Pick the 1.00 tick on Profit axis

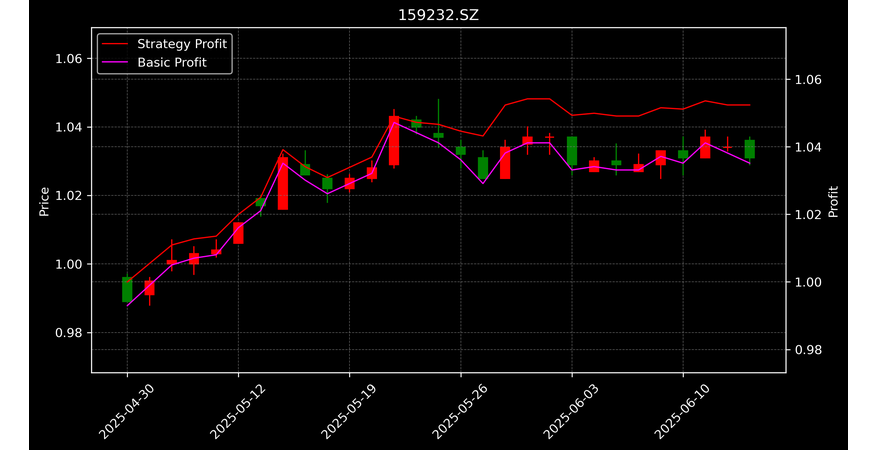point(808,282)
